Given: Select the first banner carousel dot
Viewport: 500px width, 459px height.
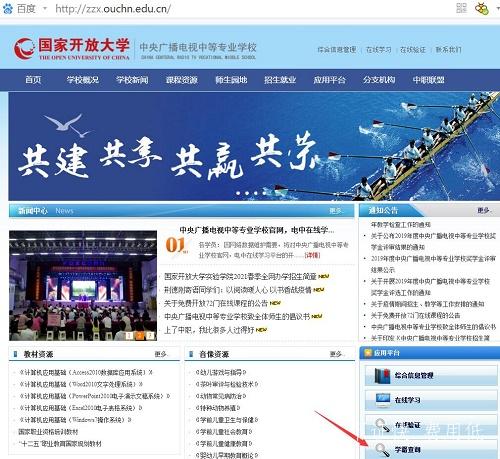Looking at the screenshot, I should pyautogui.click(x=238, y=193).
